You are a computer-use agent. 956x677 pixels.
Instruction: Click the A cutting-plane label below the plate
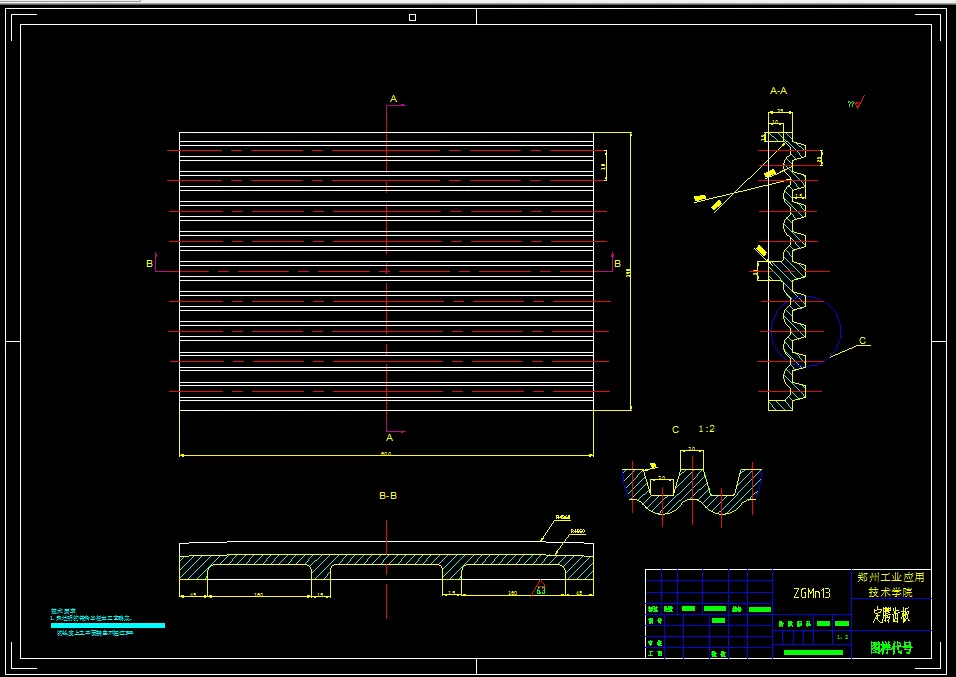click(x=390, y=438)
